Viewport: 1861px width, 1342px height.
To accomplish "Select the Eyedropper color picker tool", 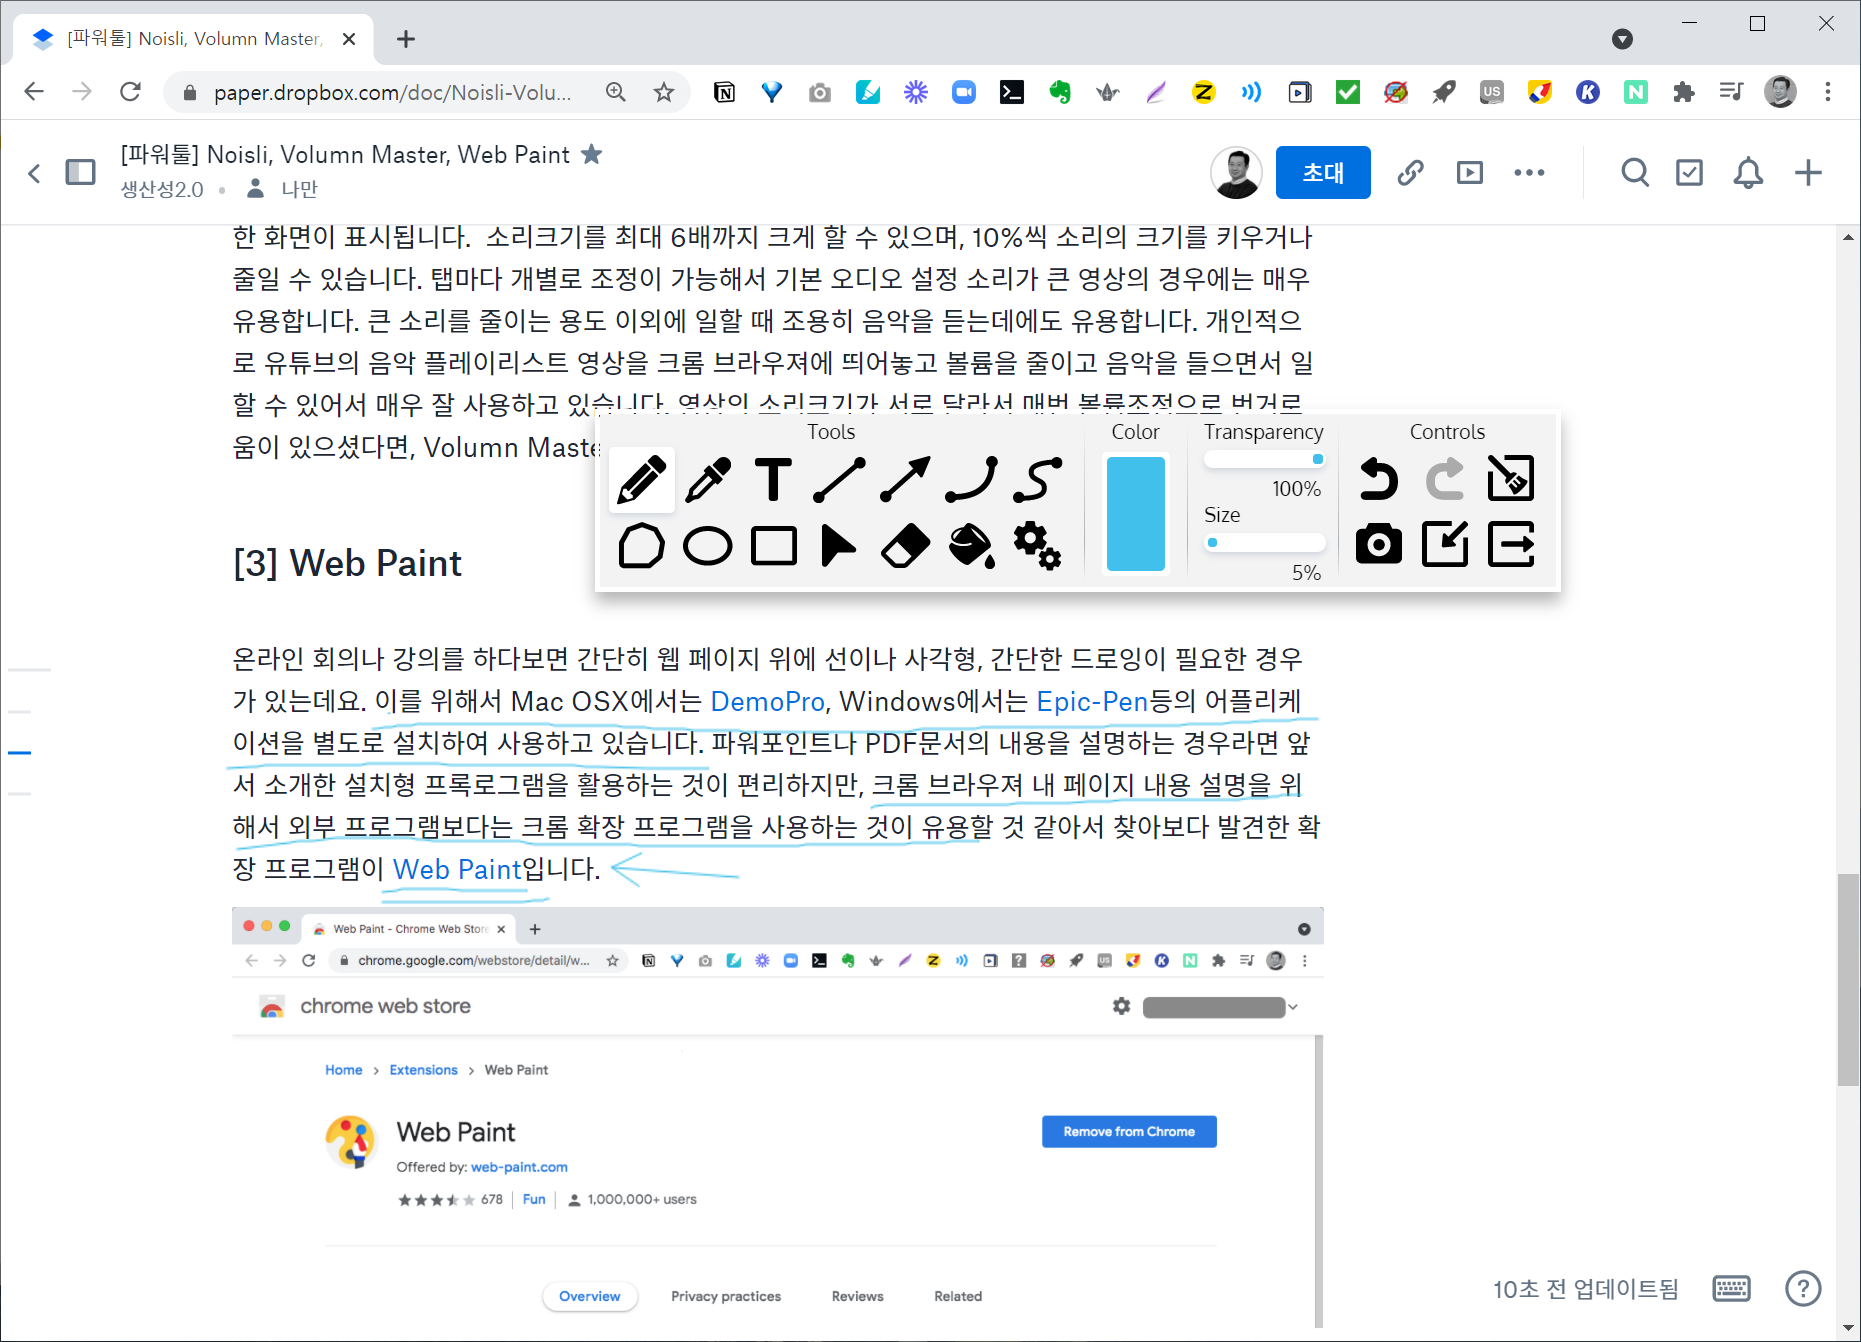I will pos(708,479).
